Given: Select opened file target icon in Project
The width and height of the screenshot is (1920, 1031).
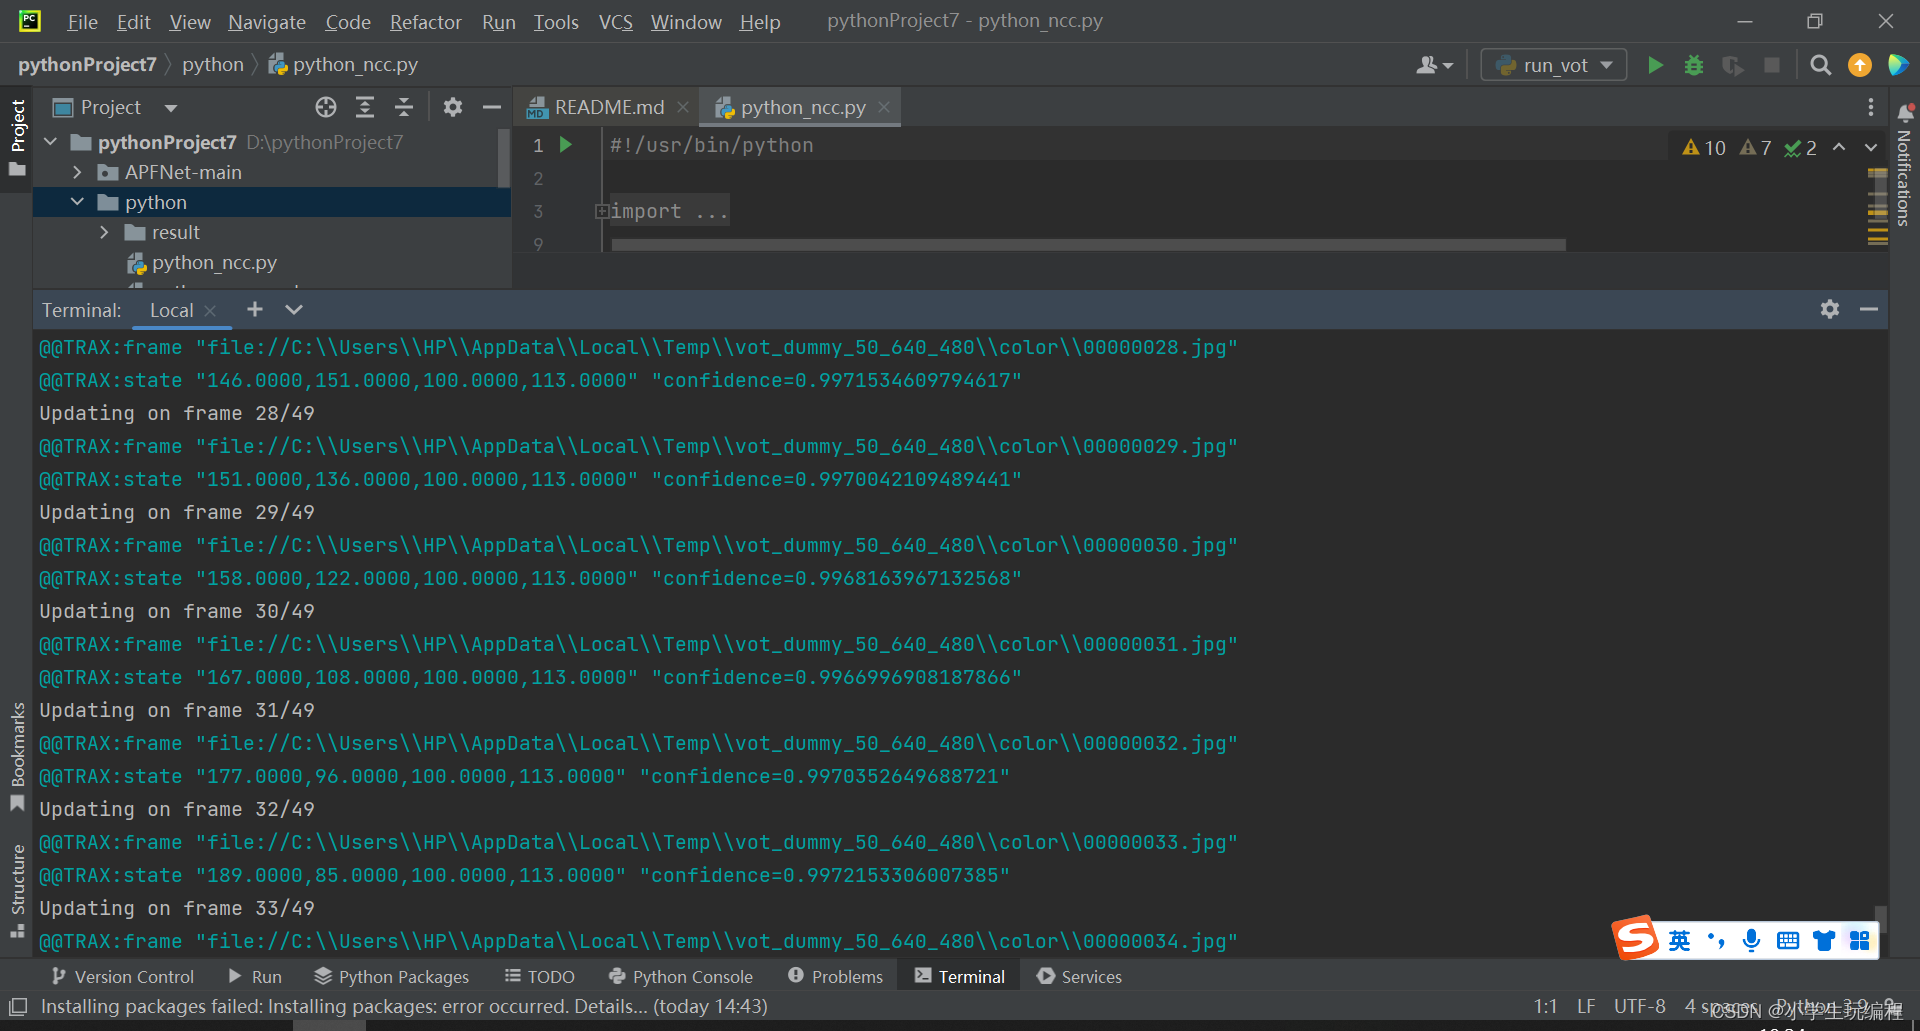Looking at the screenshot, I should click(x=326, y=107).
